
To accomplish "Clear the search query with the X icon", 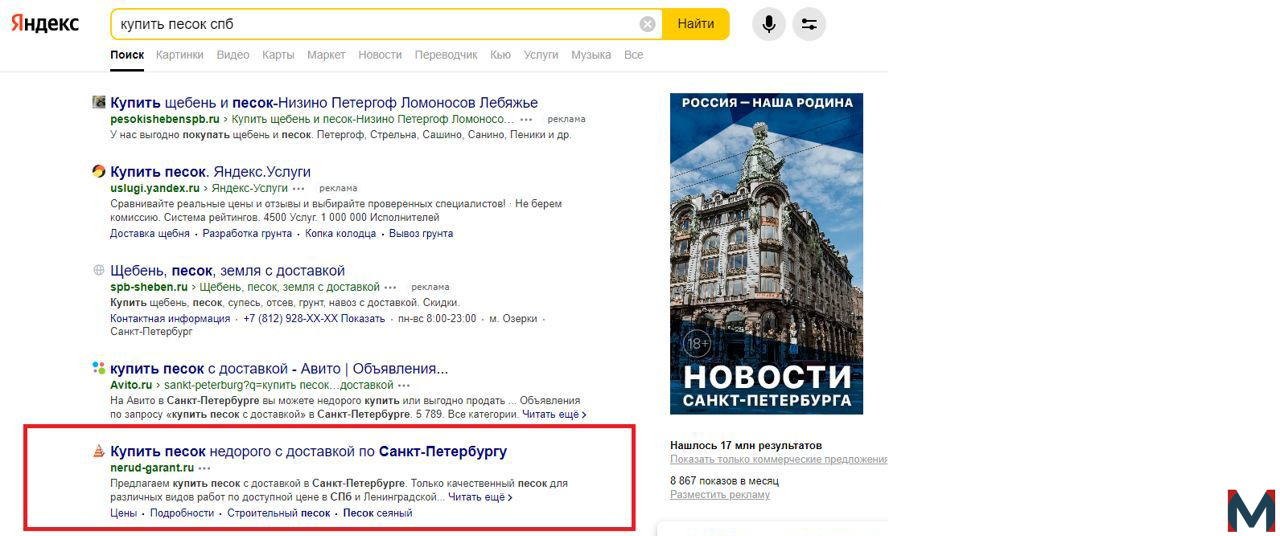I will tap(648, 24).
